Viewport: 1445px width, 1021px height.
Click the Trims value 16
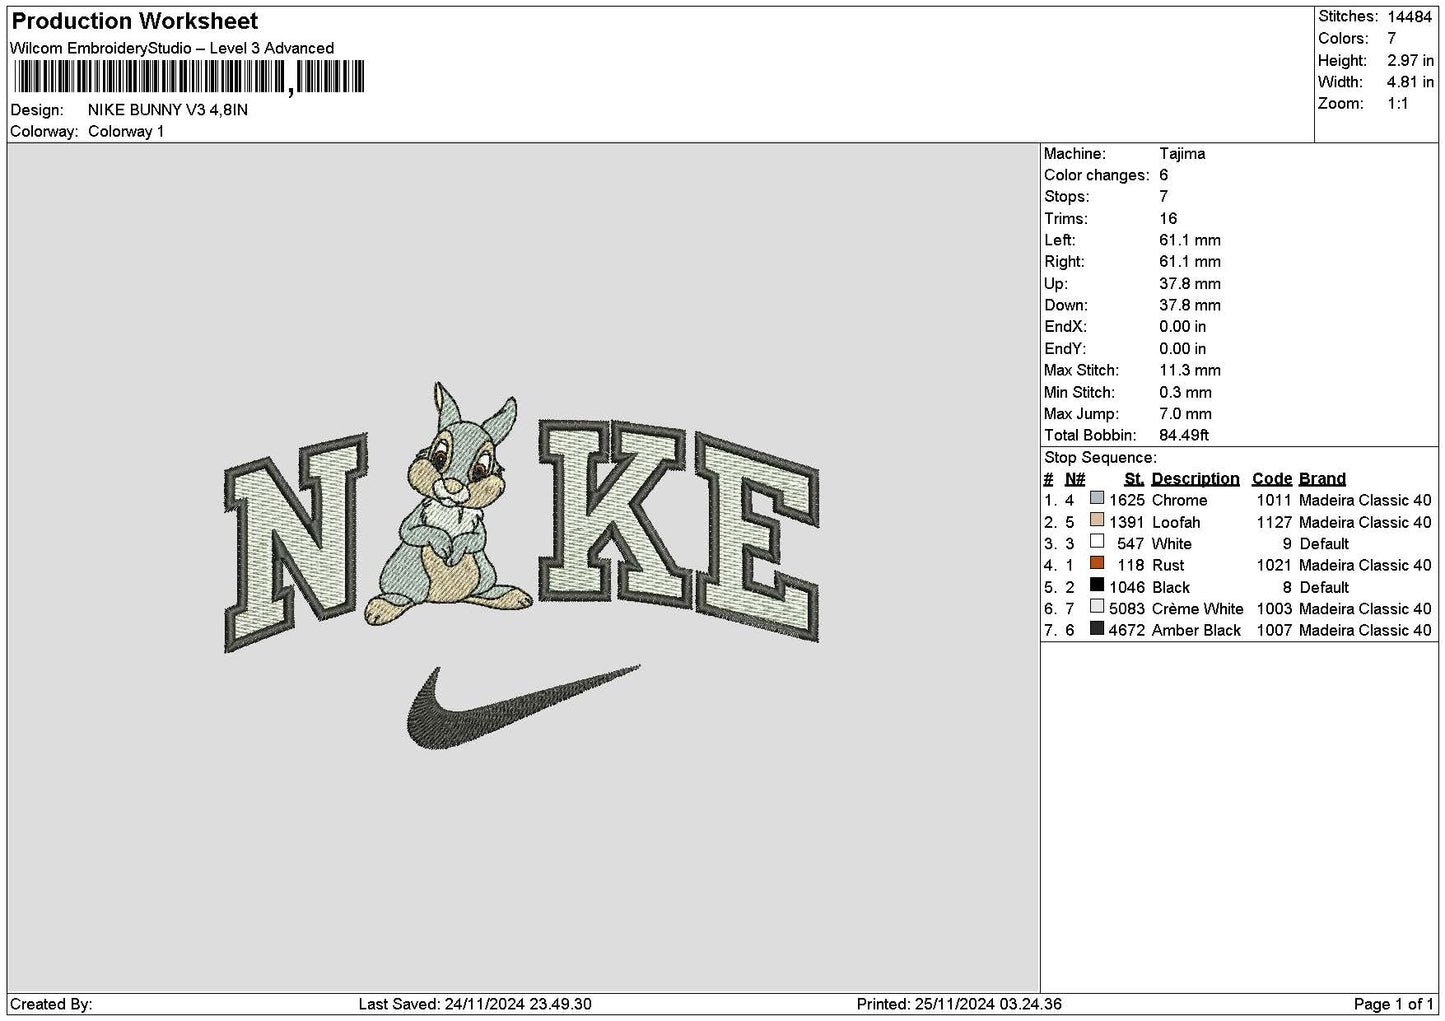point(1168,219)
